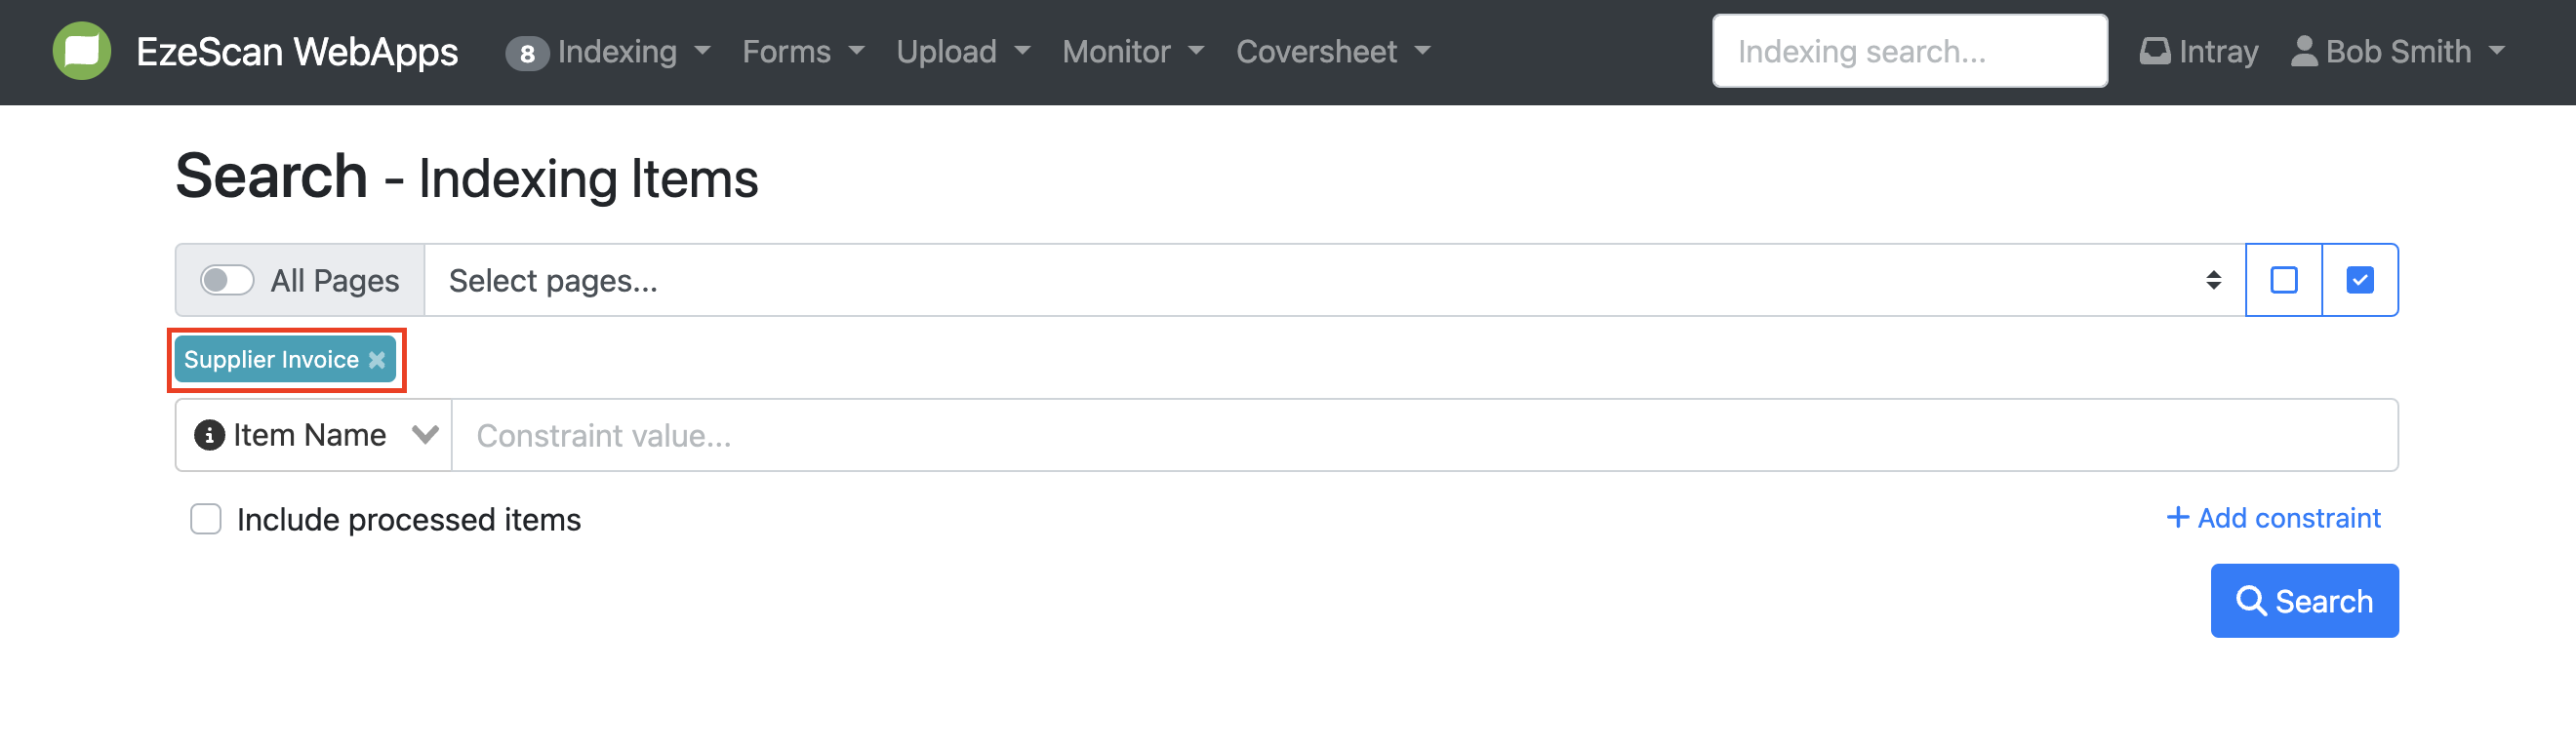Click the deselect all pages empty checkbox button
Image resolution: width=2576 pixels, height=749 pixels.
[x=2283, y=281]
